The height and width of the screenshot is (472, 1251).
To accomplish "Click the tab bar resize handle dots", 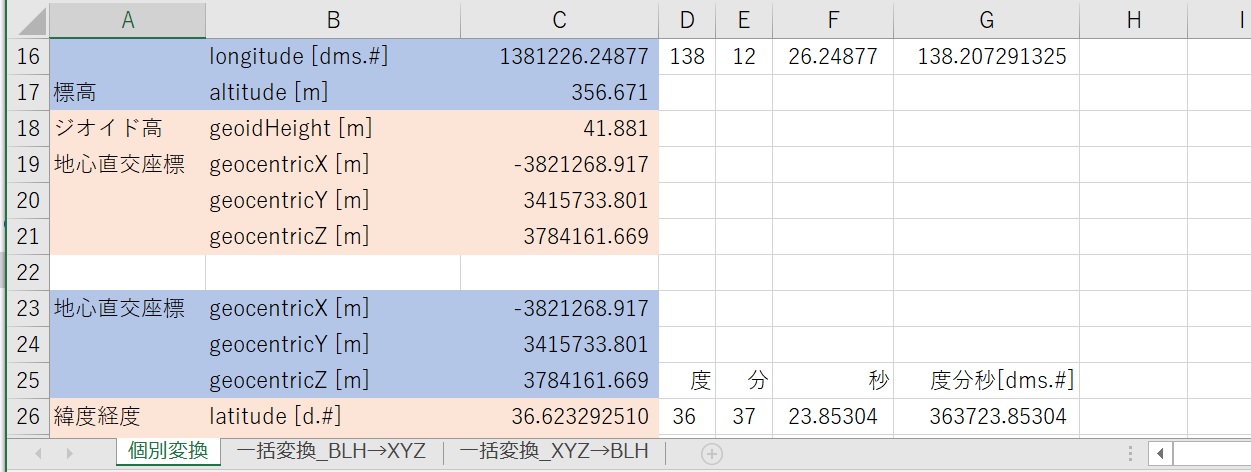I will point(1130,453).
